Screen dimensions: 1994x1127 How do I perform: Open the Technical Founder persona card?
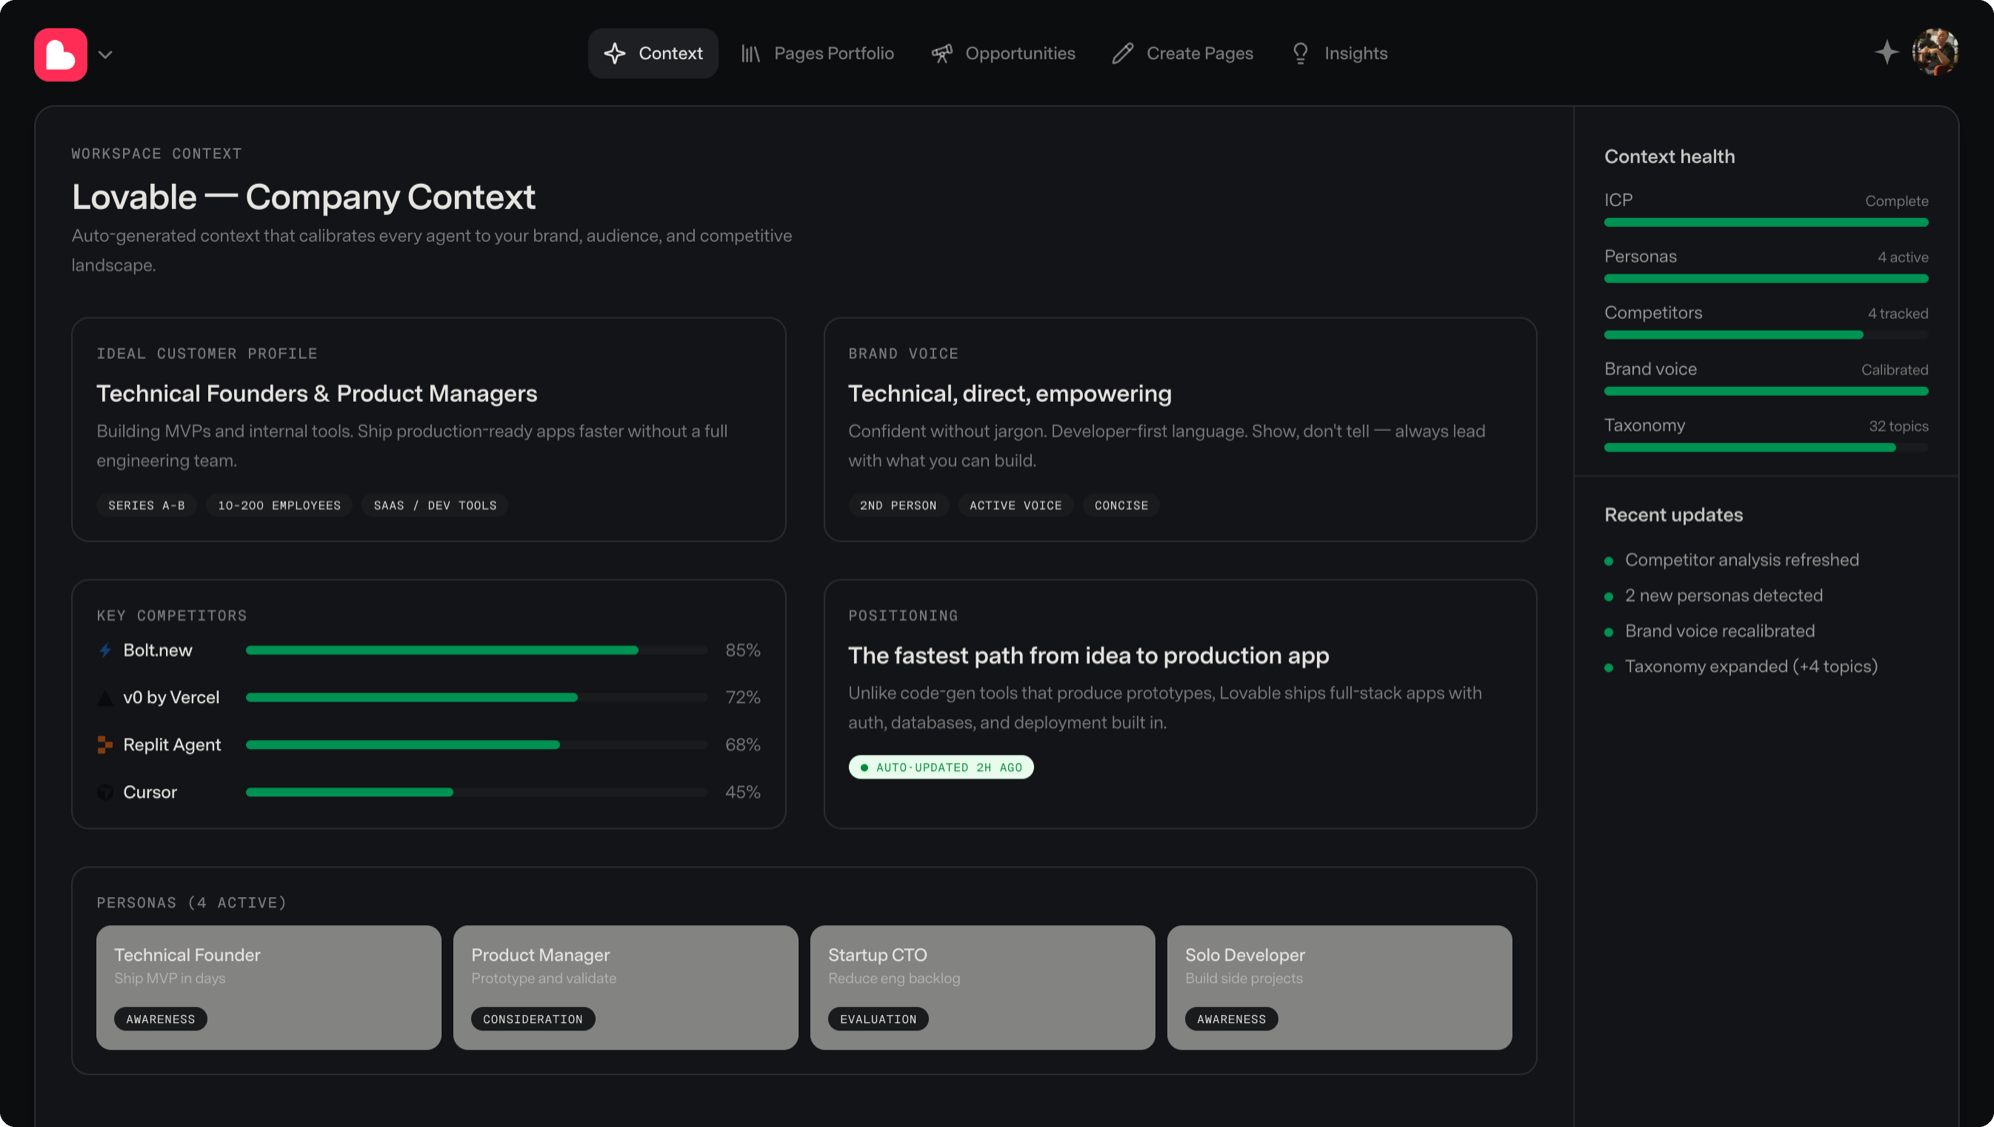click(268, 987)
